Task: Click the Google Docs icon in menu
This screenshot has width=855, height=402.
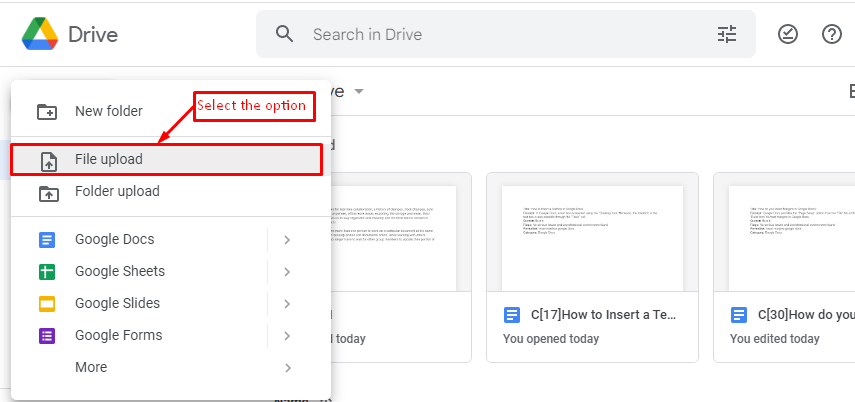Action: coord(47,239)
